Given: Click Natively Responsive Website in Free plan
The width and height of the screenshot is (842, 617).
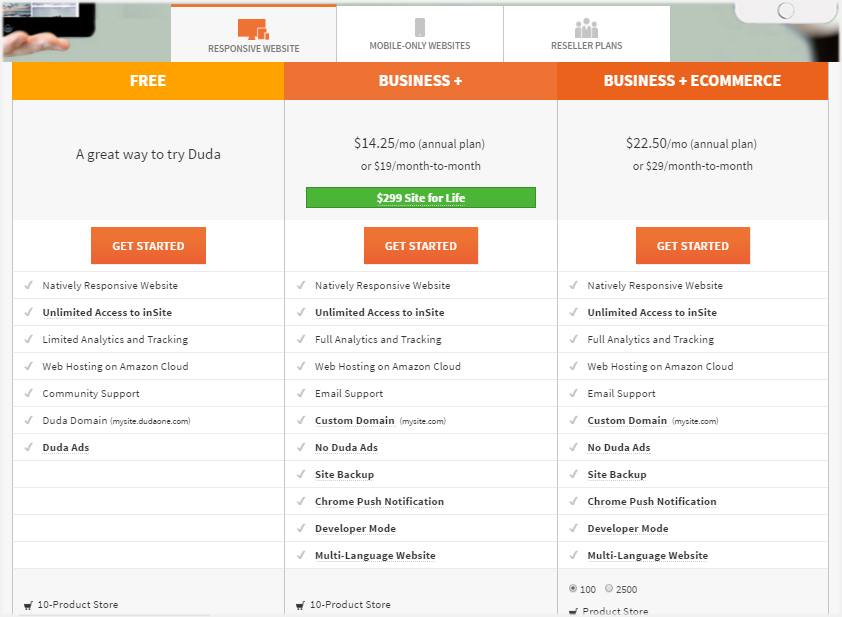Looking at the screenshot, I should tap(110, 286).
